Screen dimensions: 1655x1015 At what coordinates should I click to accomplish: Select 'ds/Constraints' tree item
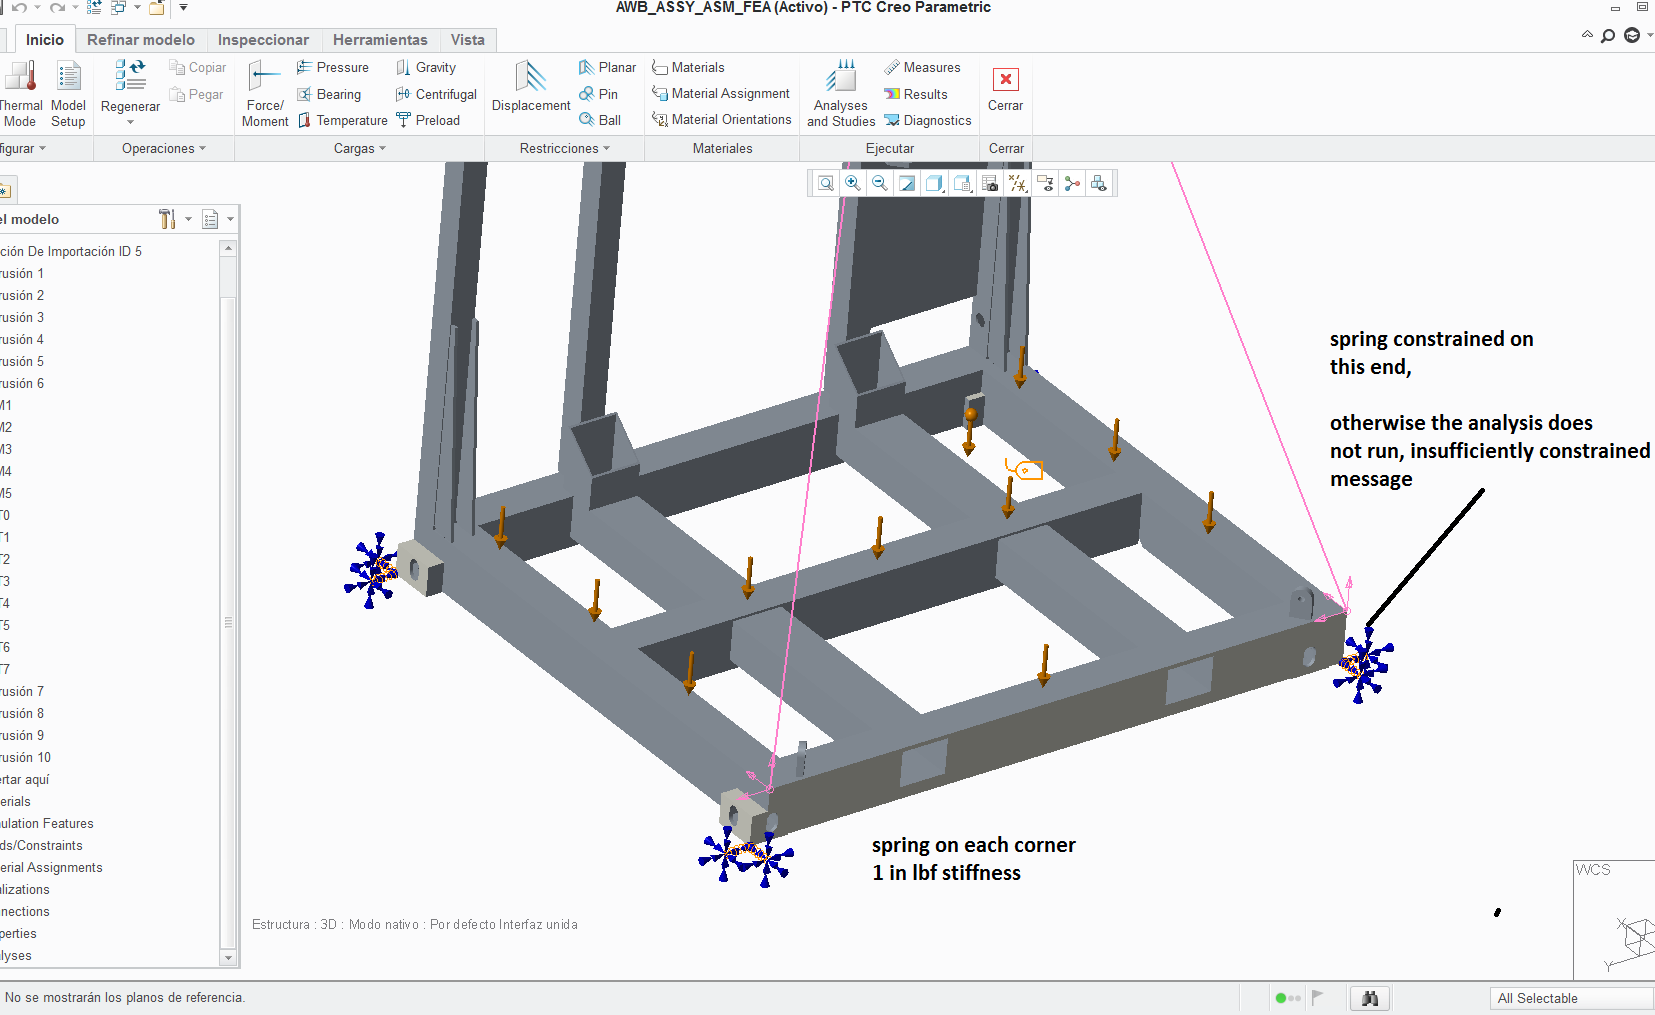click(42, 845)
